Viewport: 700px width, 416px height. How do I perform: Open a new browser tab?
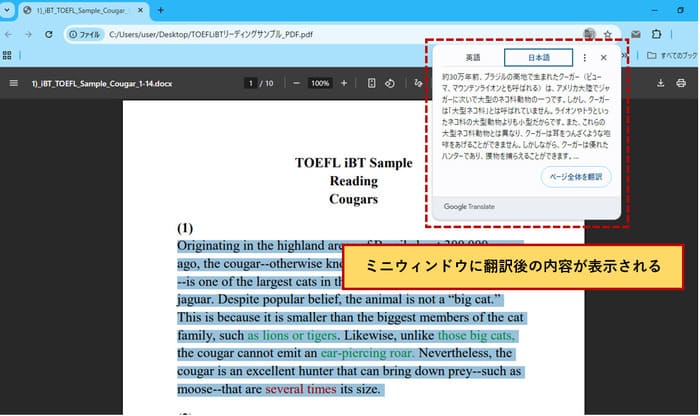pos(160,9)
